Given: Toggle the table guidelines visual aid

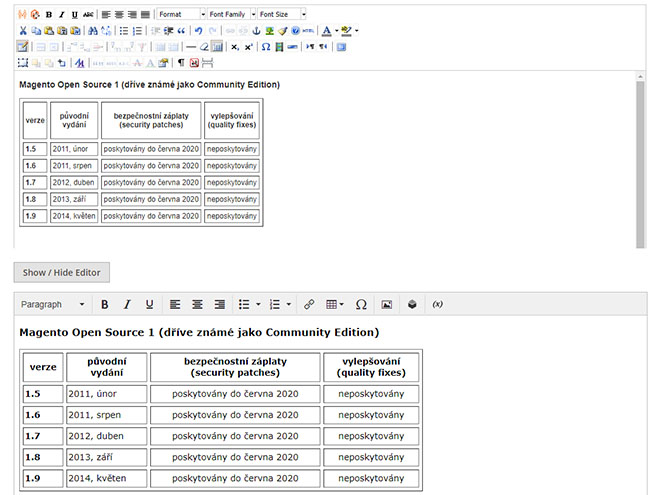Looking at the screenshot, I should point(217,47).
